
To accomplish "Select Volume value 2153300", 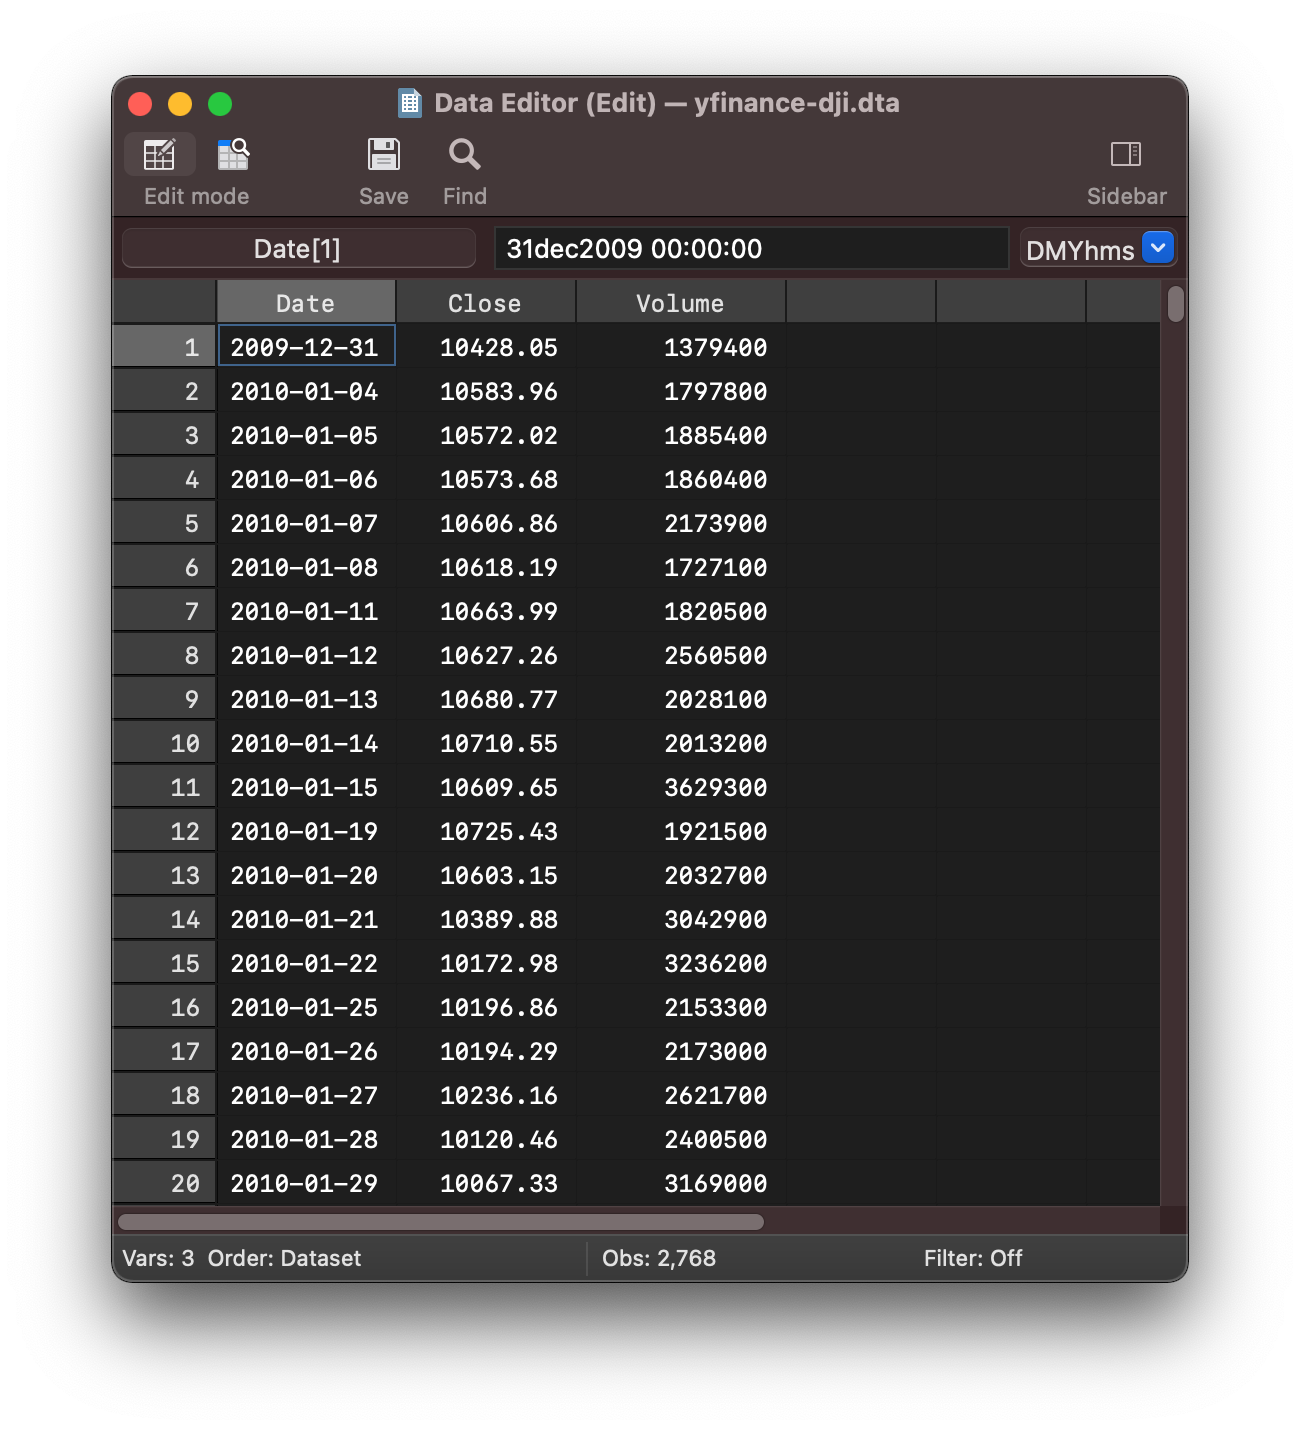I will click(681, 1007).
